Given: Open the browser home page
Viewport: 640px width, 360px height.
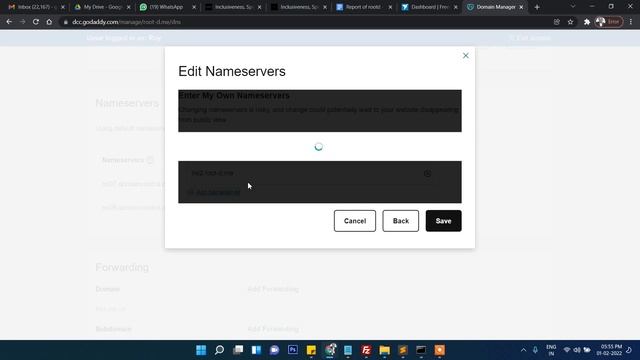Looking at the screenshot, I should [x=49, y=22].
